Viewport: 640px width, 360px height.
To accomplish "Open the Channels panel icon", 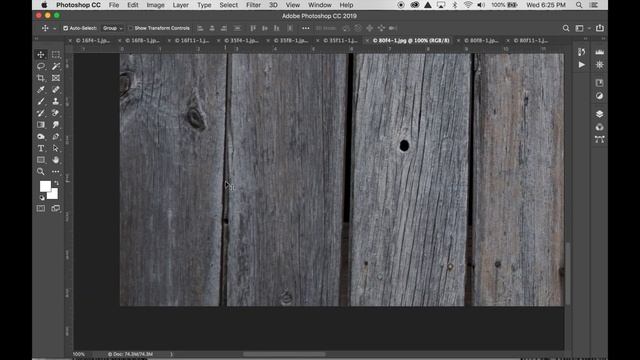I will coord(600,127).
